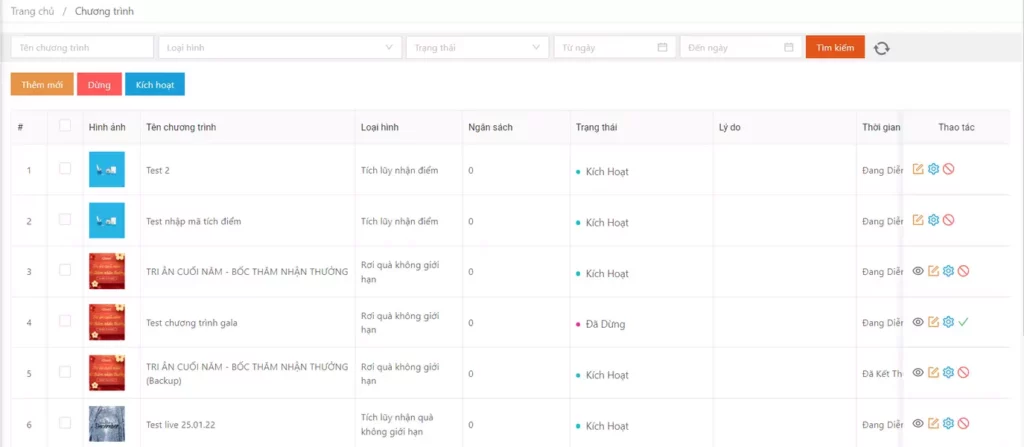Focus the Tên chương trình search field
This screenshot has height=447, width=1024.
point(82,48)
